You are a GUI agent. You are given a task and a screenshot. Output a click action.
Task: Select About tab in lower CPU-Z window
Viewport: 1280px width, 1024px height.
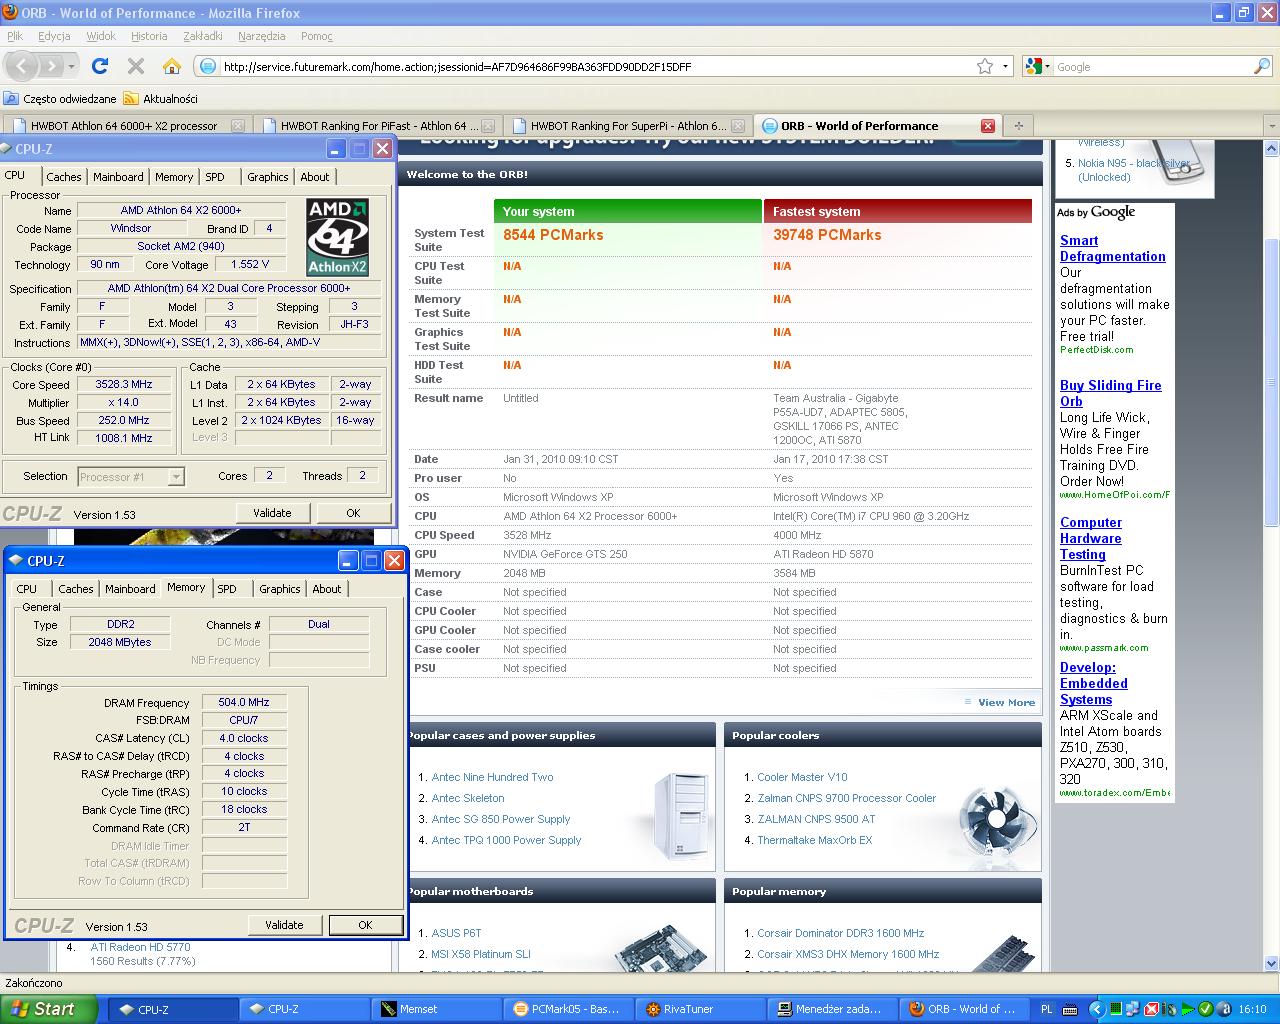[x=327, y=589]
